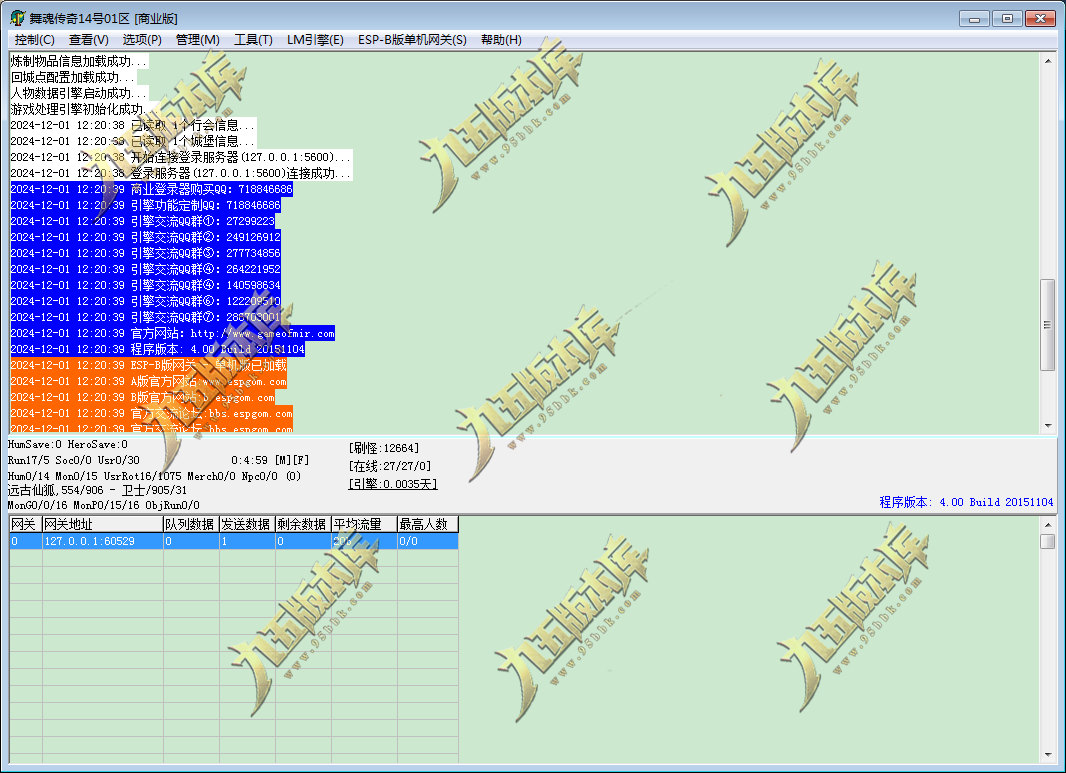
Task: Click the 远古仙狐,554/906 status line
Action: 97,490
